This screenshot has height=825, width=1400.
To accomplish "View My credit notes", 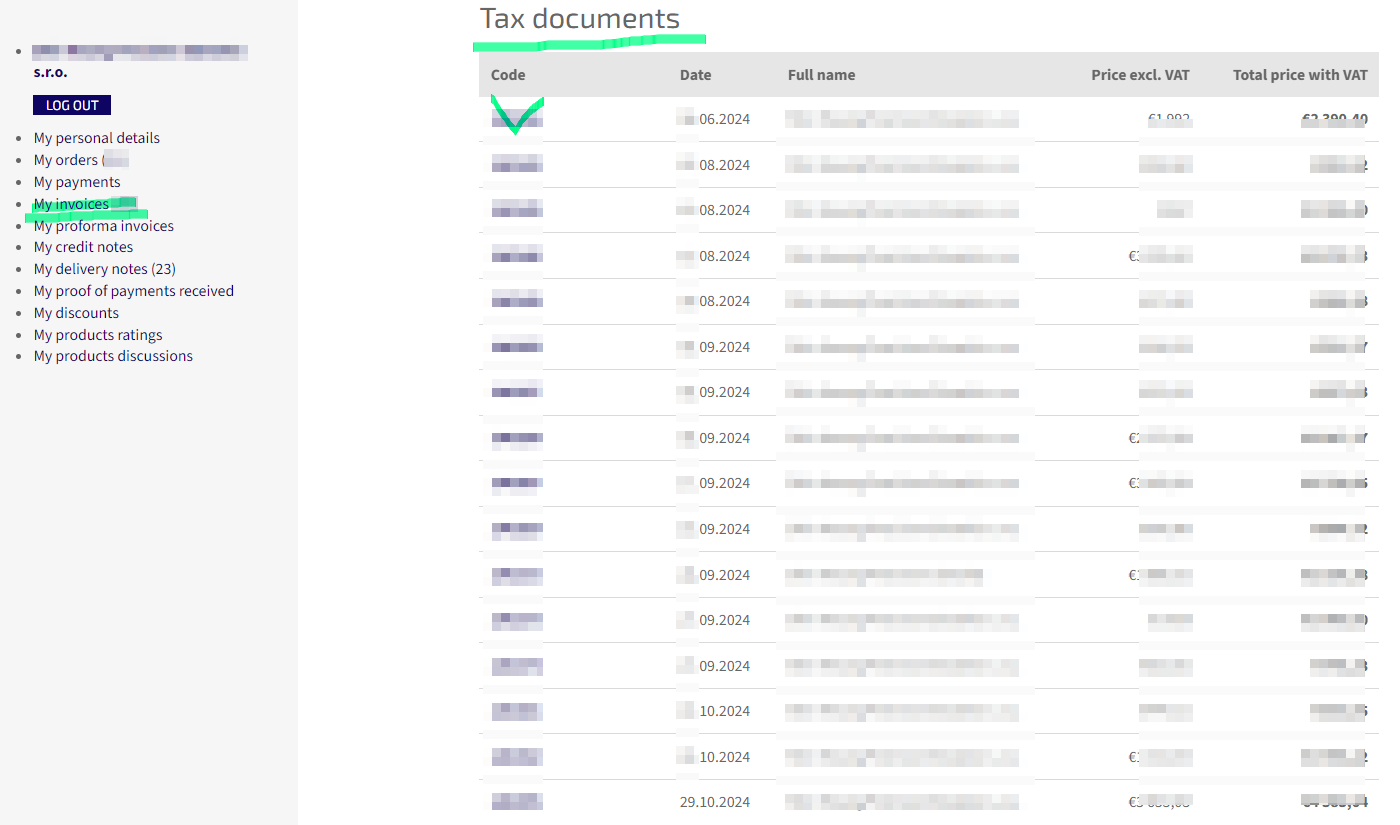I will coord(83,247).
